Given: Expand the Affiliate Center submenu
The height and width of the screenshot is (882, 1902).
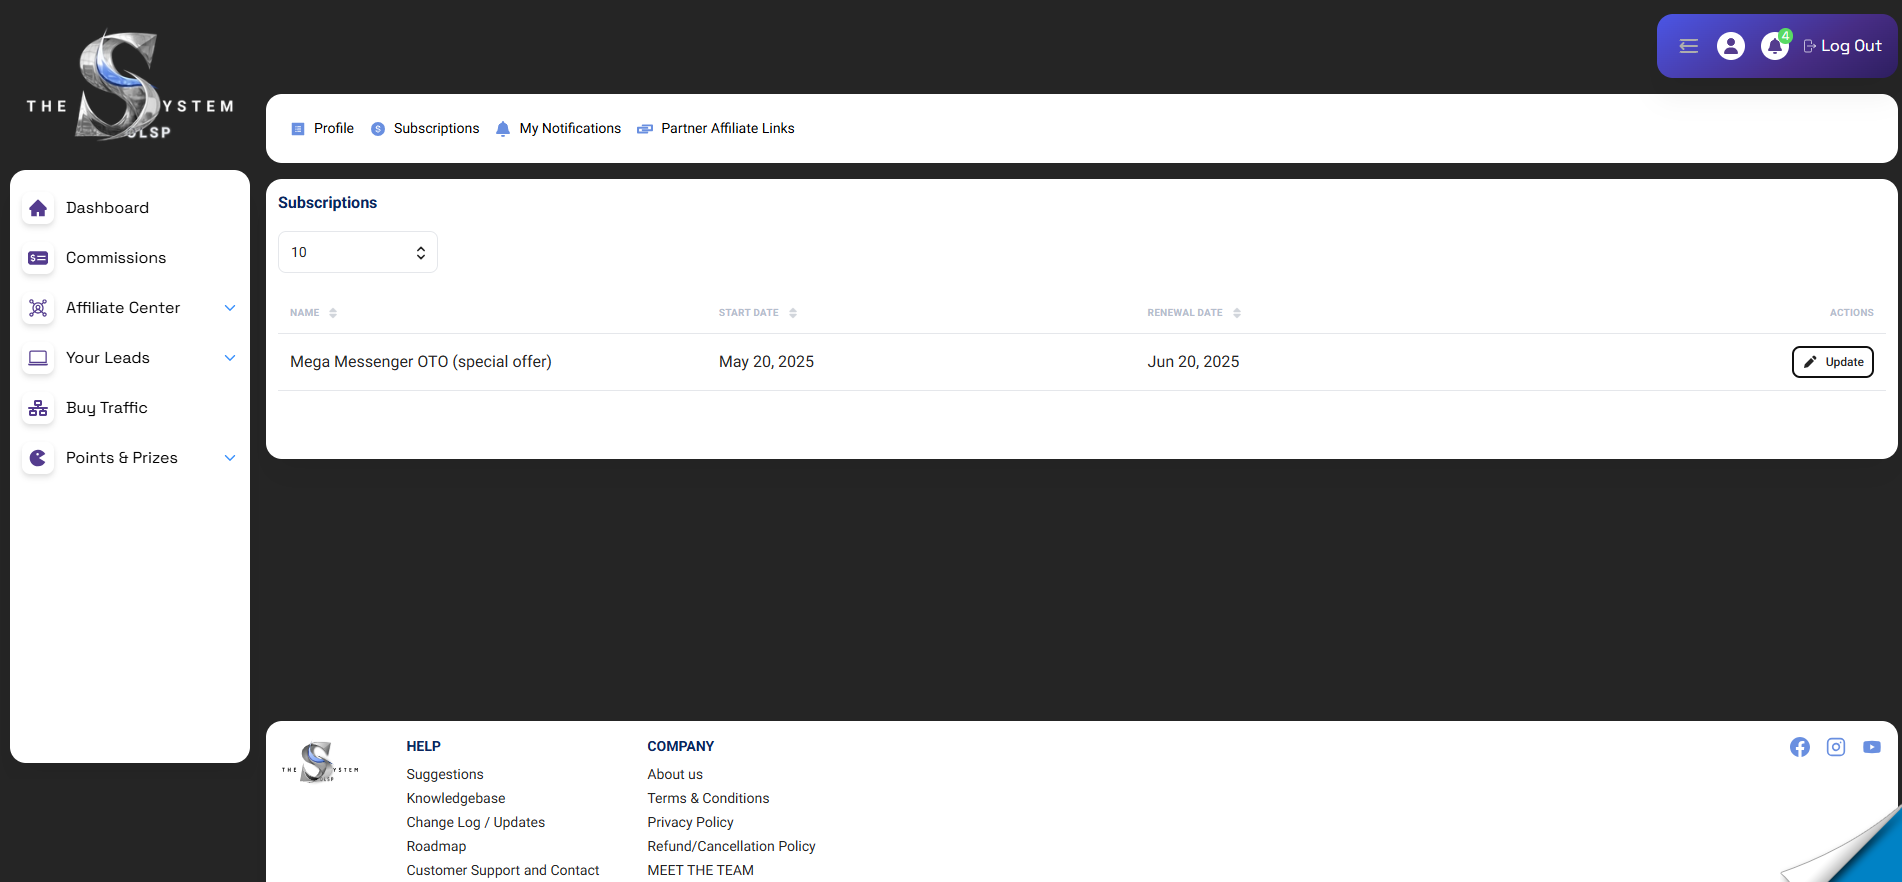Looking at the screenshot, I should 229,308.
